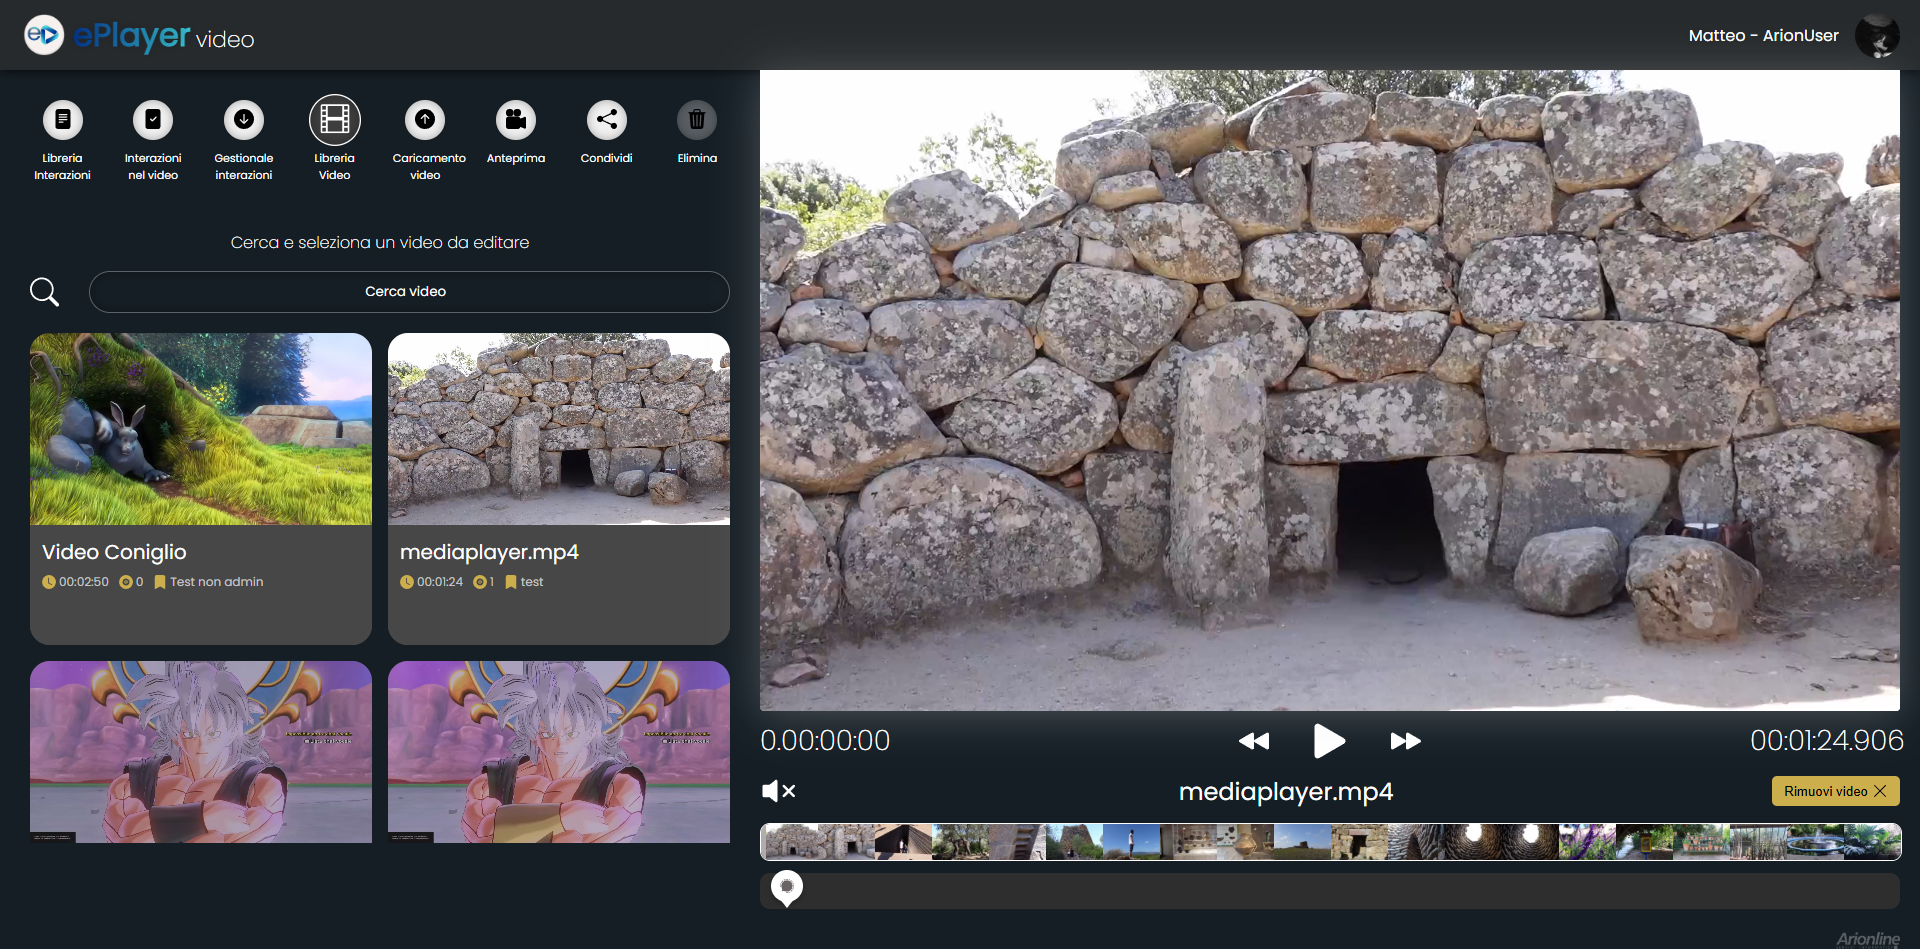Click the Interazioni nel video icon
Viewport: 1920px width, 950px height.
tap(153, 120)
